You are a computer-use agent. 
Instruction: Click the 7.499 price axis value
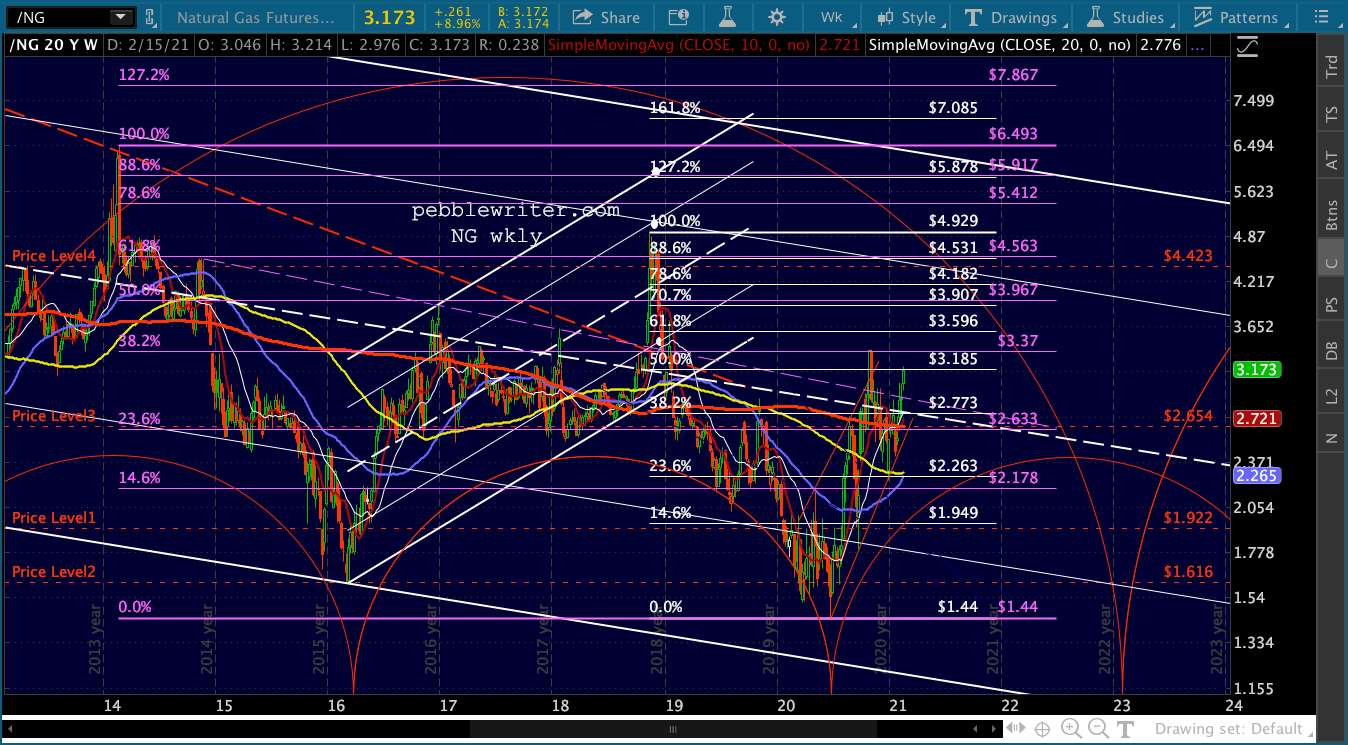coord(1255,101)
